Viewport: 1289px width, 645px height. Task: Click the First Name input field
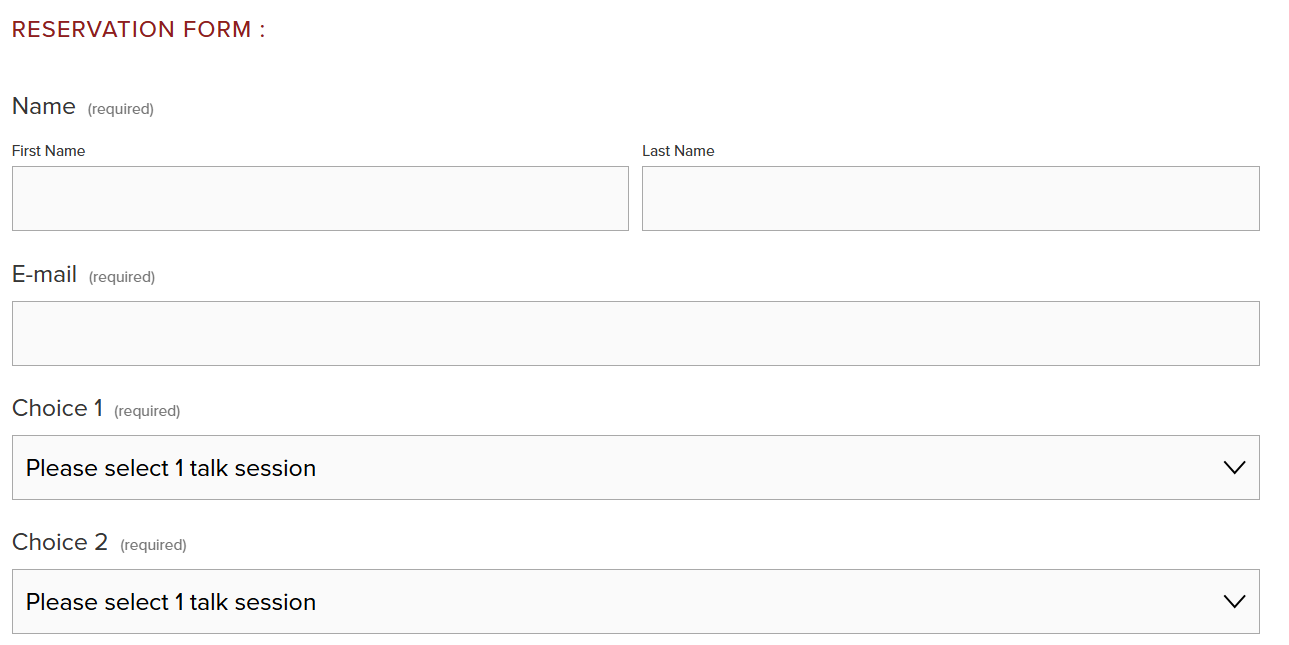coord(320,198)
